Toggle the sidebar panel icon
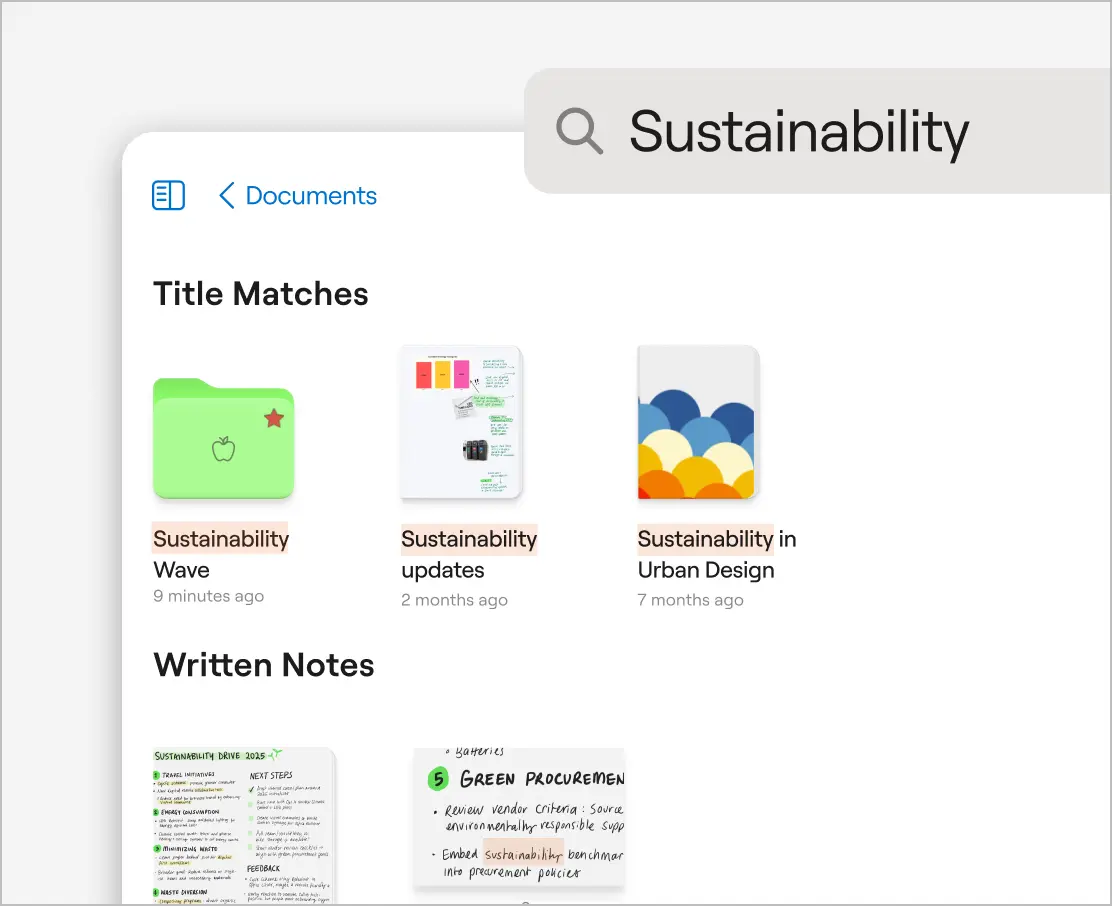1112x906 pixels. pyautogui.click(x=169, y=196)
